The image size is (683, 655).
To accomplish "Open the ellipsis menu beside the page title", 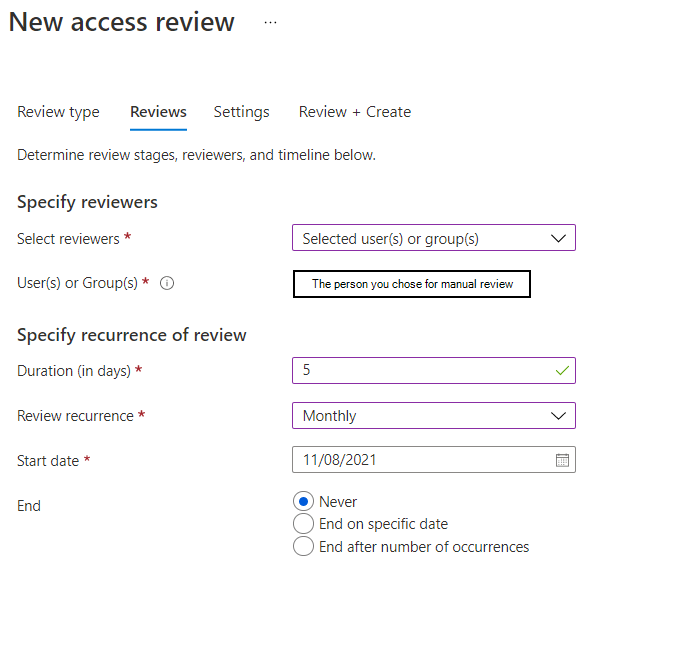I will (x=270, y=22).
